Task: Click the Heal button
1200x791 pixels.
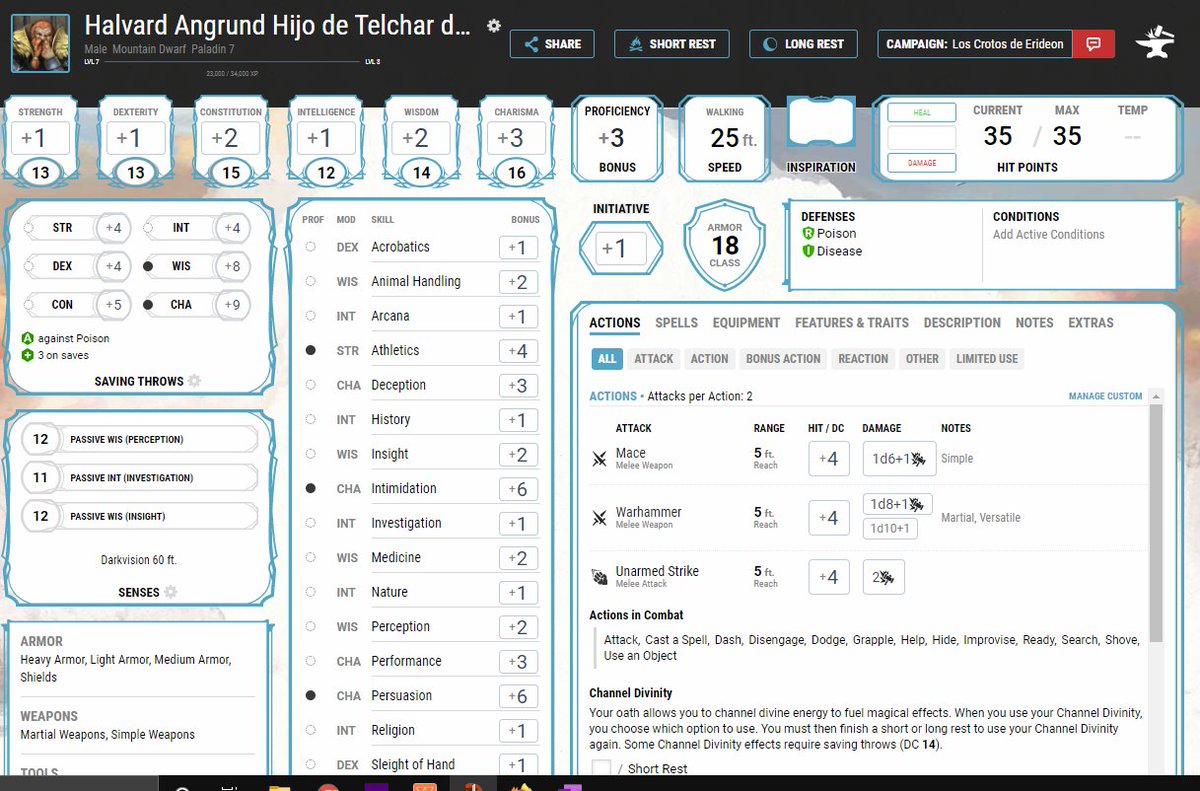Action: click(x=921, y=113)
